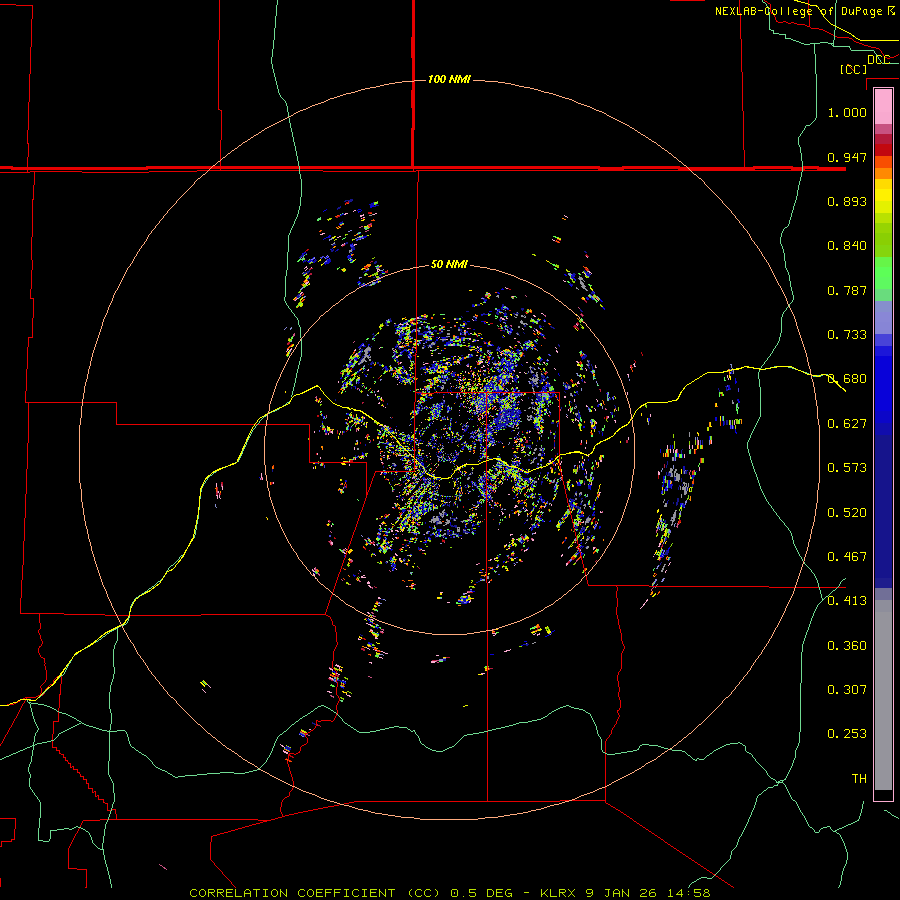Screen dimensions: 900x900
Task: Click the 0.627 scale value
Action: tap(847, 424)
